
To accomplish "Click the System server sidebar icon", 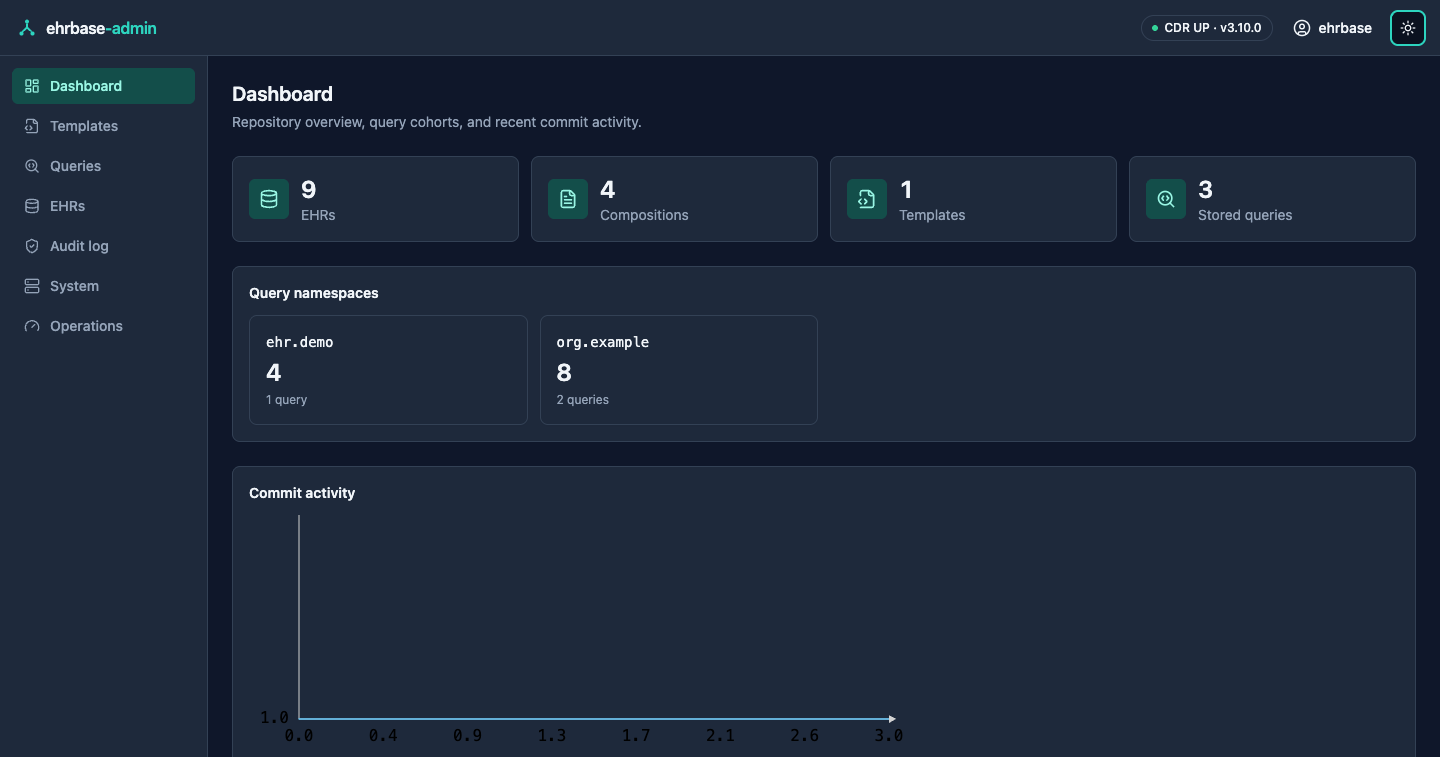I will coord(32,286).
